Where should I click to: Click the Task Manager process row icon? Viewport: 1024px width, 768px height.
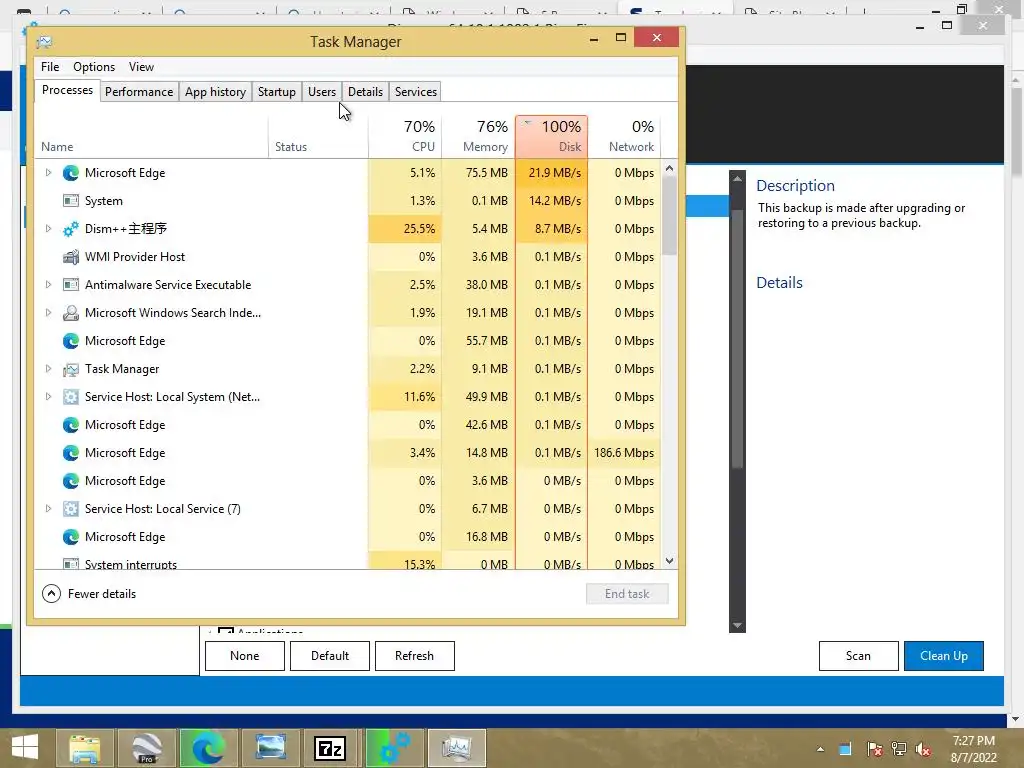71,369
